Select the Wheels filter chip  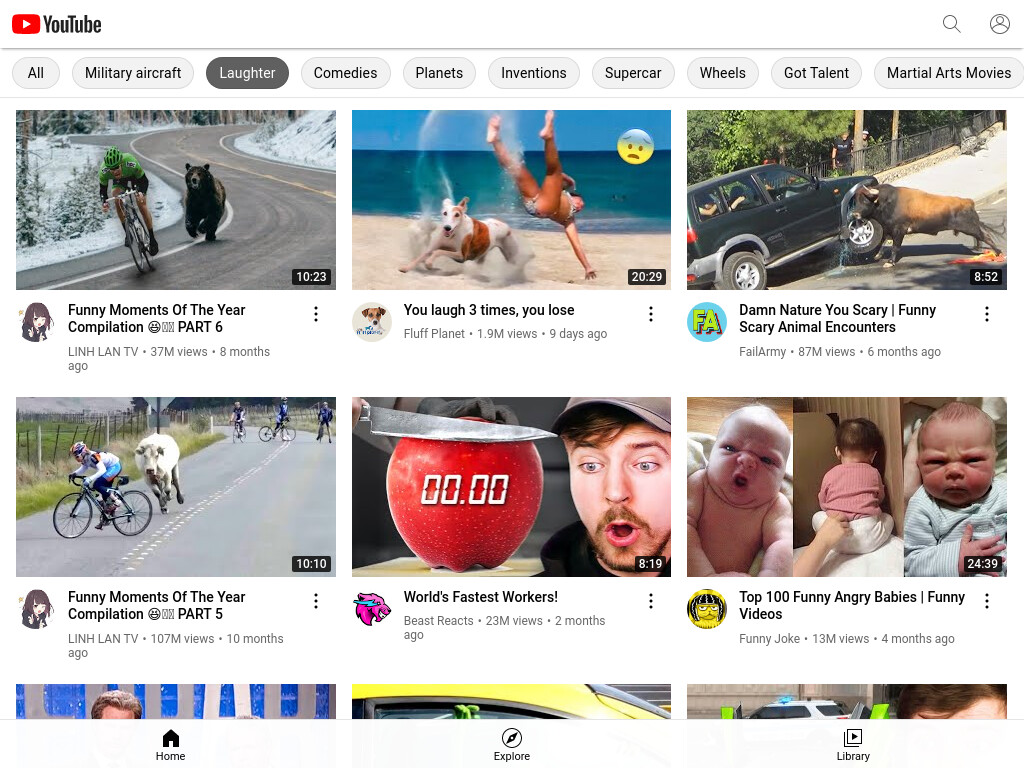tap(722, 73)
